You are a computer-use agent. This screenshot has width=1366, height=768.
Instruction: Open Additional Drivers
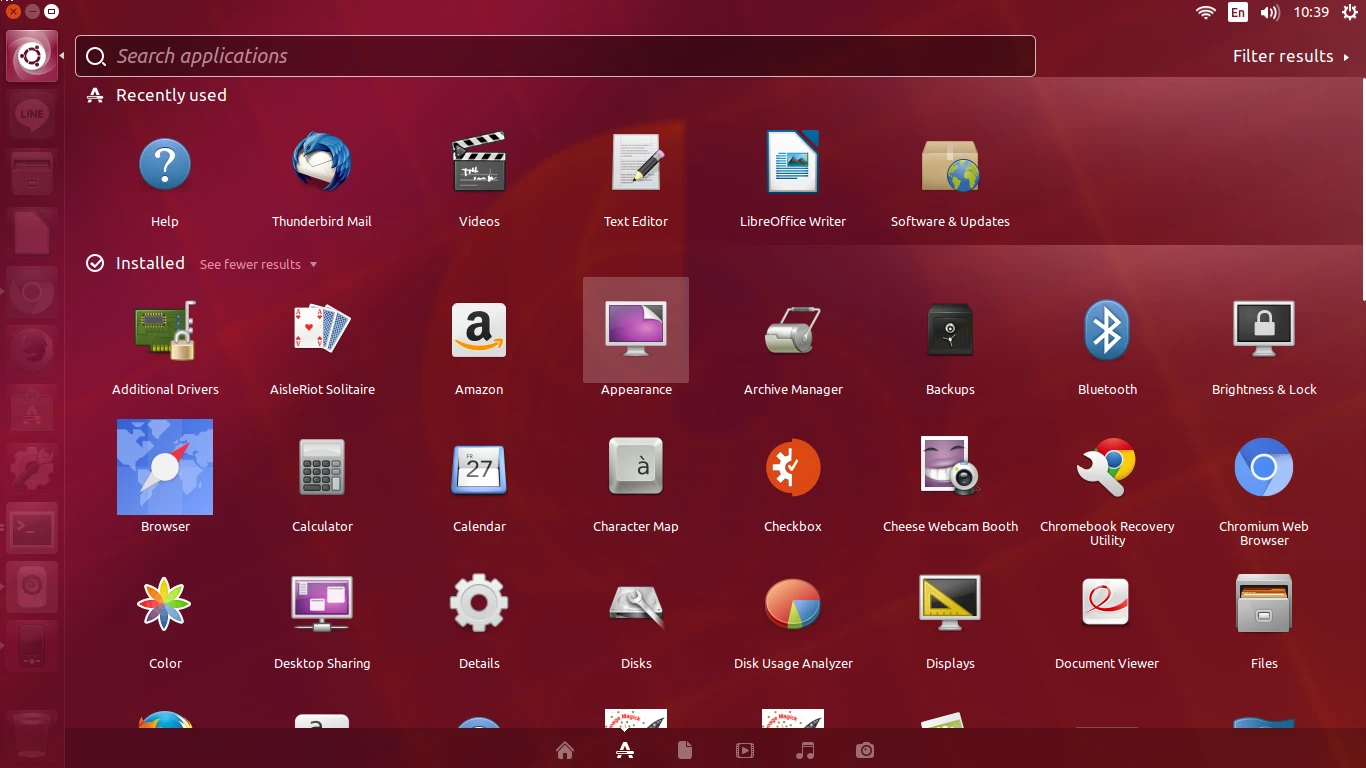click(165, 331)
